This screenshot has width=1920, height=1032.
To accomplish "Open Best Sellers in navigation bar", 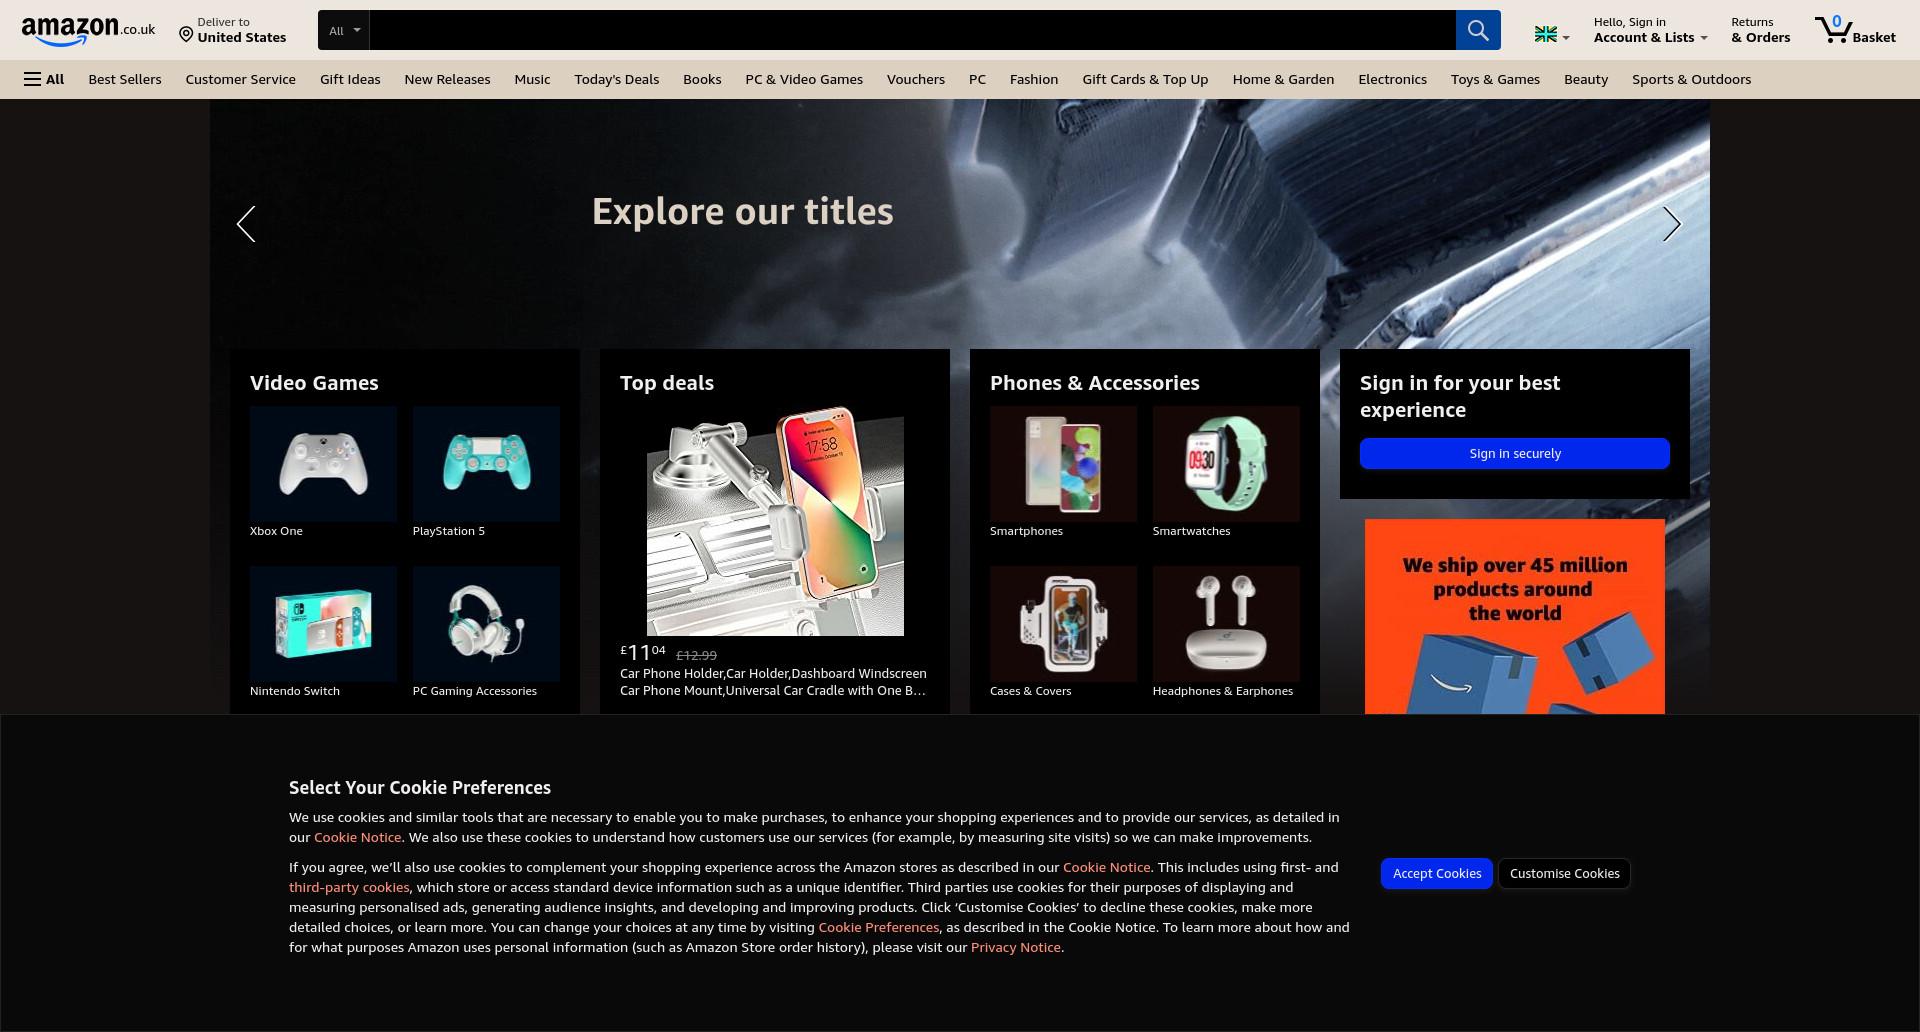I will [125, 79].
